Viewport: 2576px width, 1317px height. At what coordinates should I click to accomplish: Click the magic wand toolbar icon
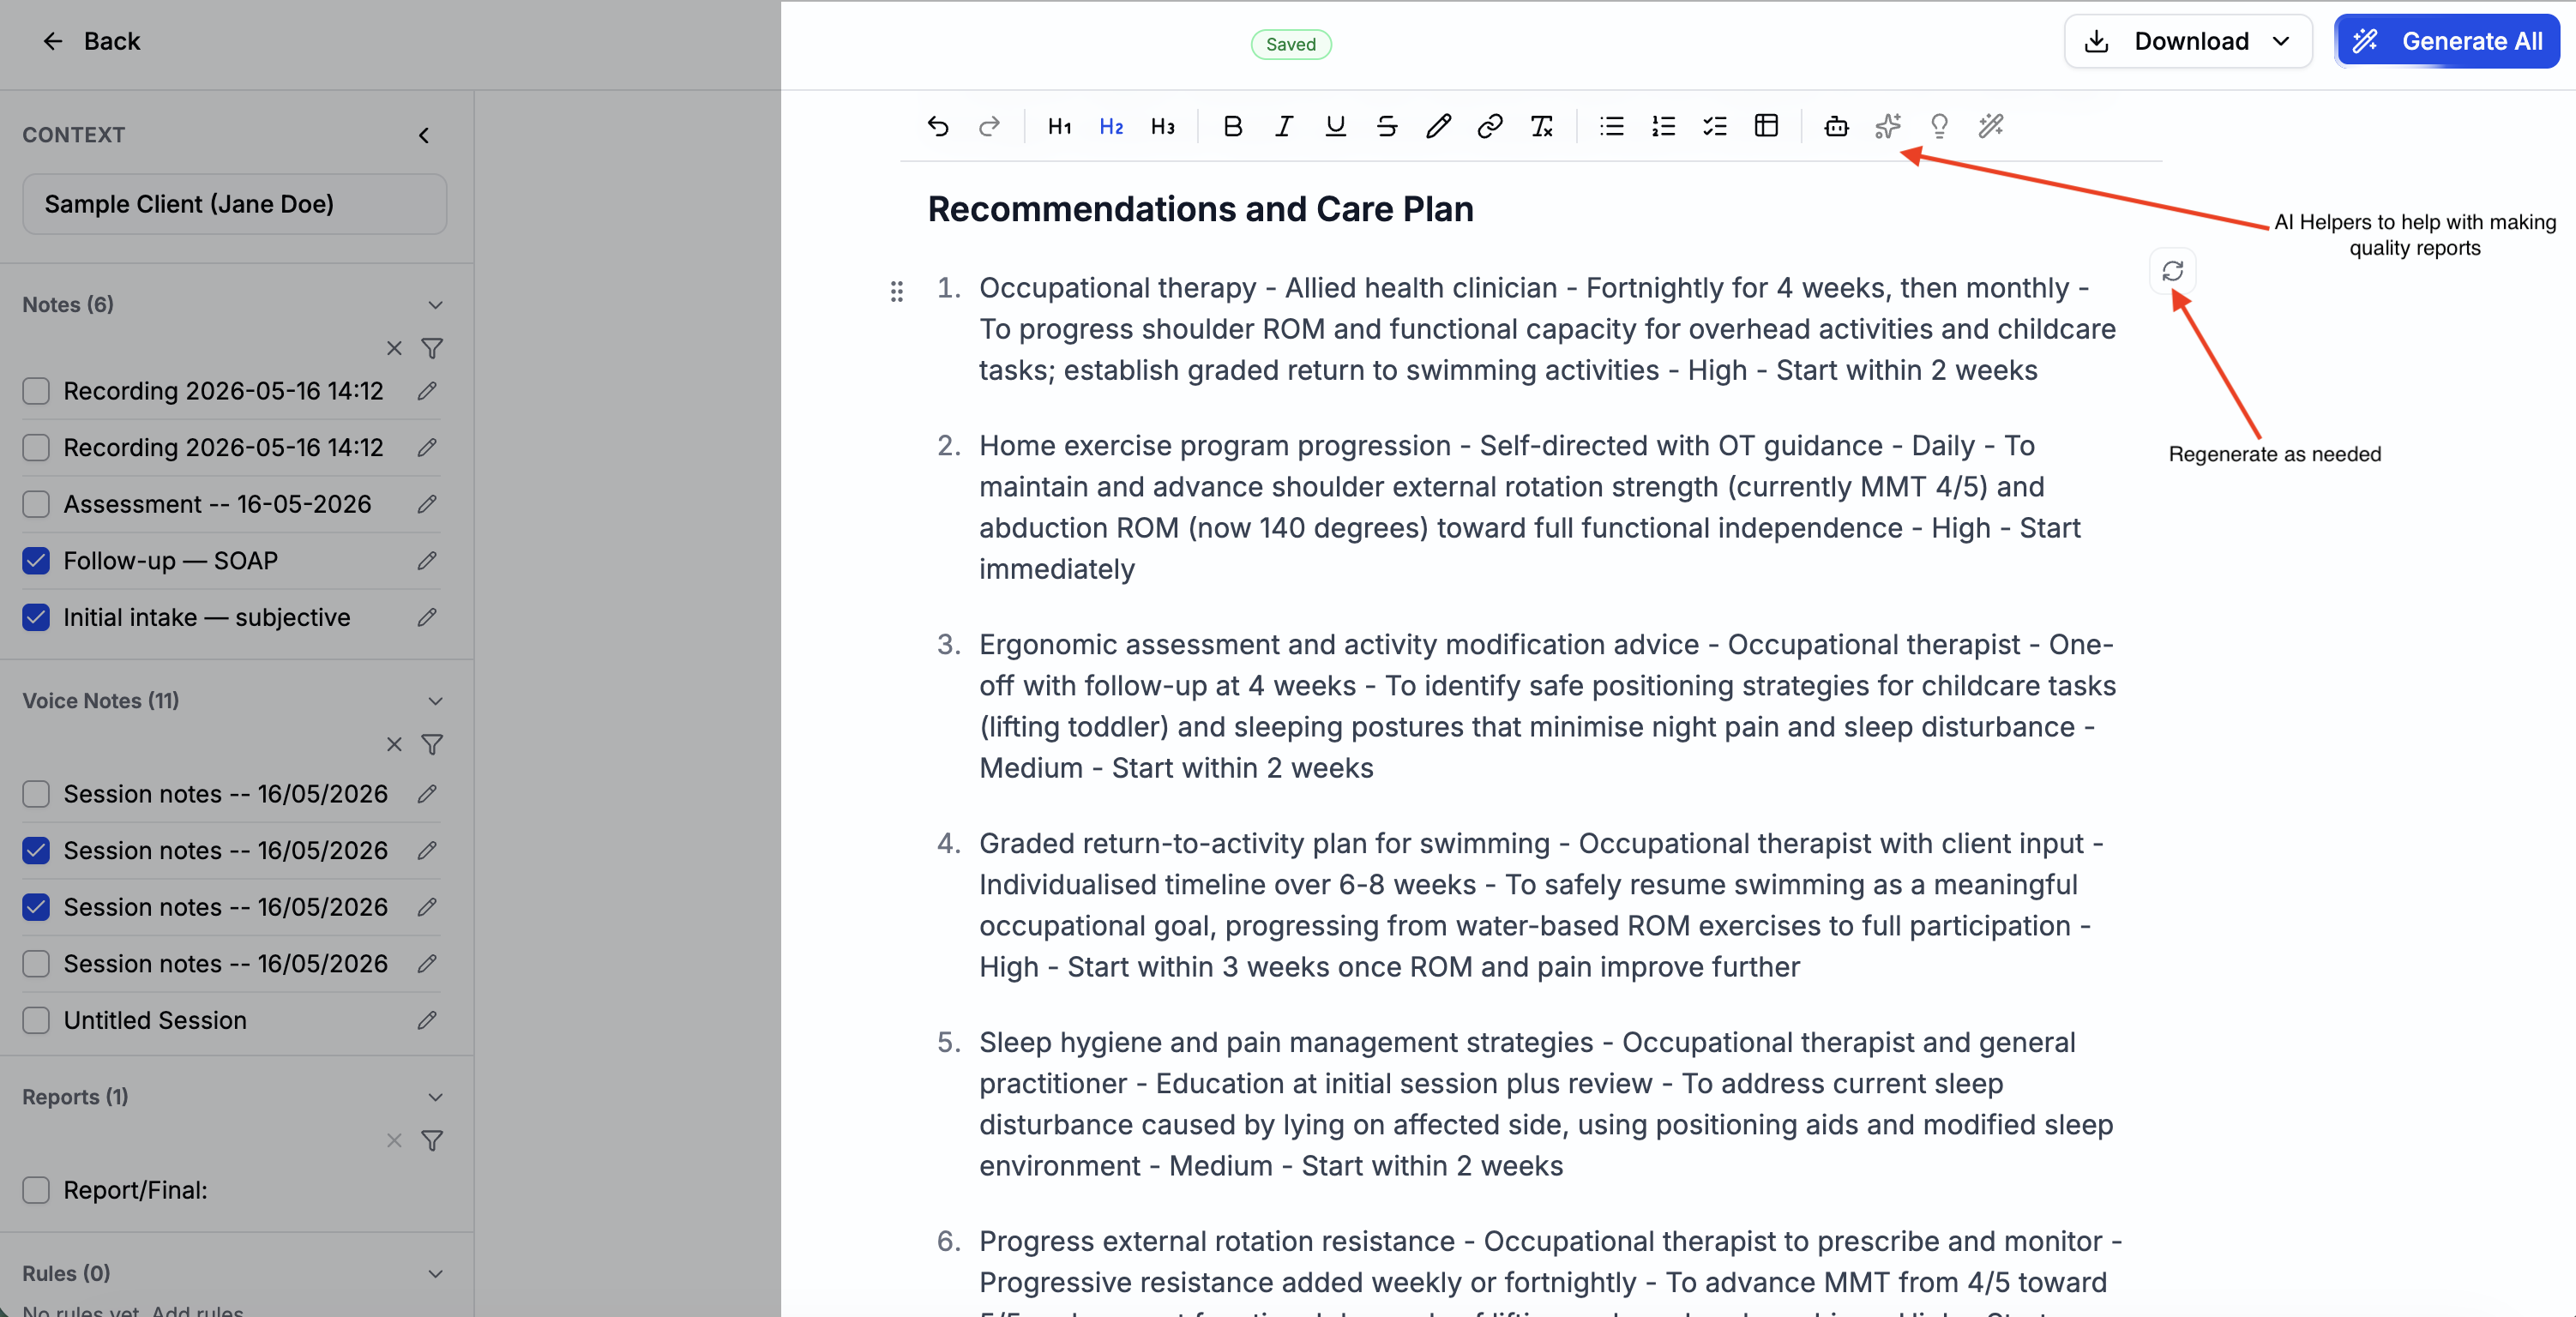1990,126
